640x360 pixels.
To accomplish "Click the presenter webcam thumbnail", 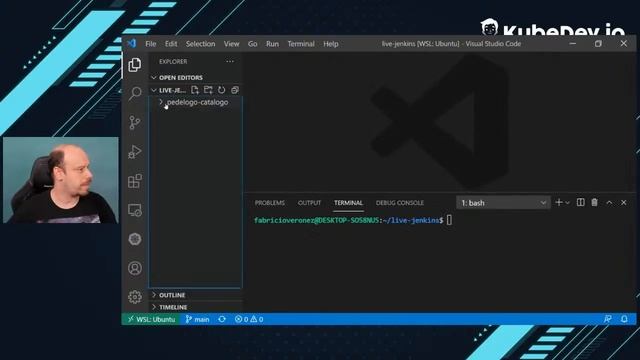I will pos(61,180).
